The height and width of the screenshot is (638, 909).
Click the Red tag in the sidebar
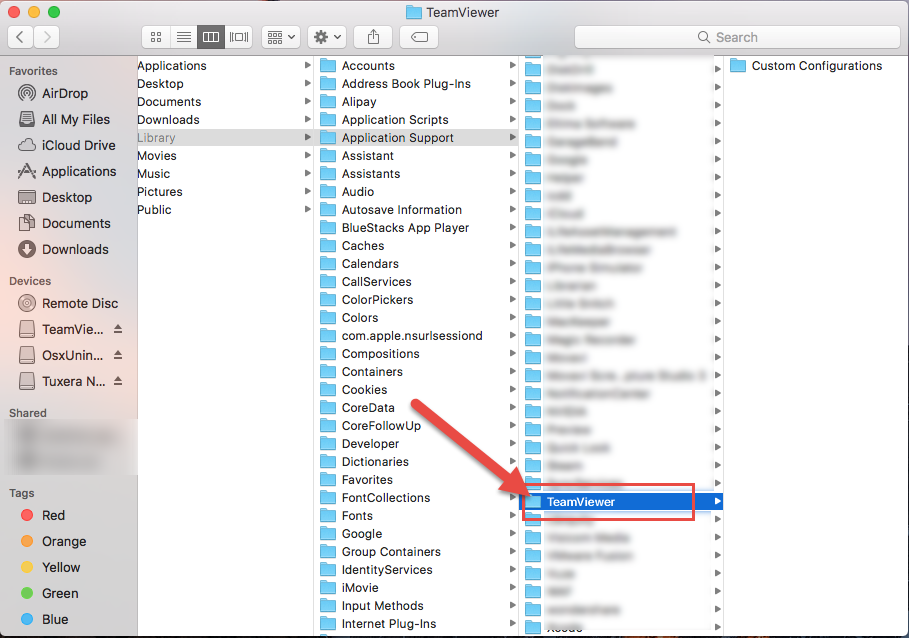[x=45, y=515]
